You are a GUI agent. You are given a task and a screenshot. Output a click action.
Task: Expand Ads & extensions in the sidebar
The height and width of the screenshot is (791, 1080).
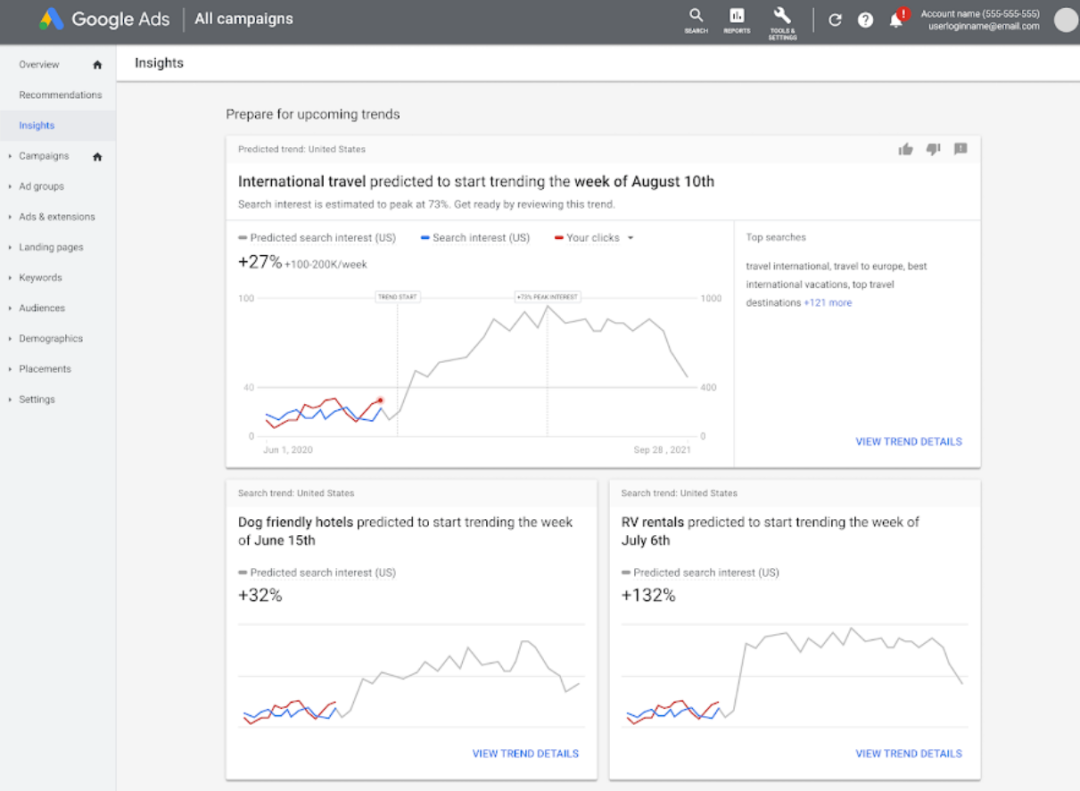pos(10,217)
